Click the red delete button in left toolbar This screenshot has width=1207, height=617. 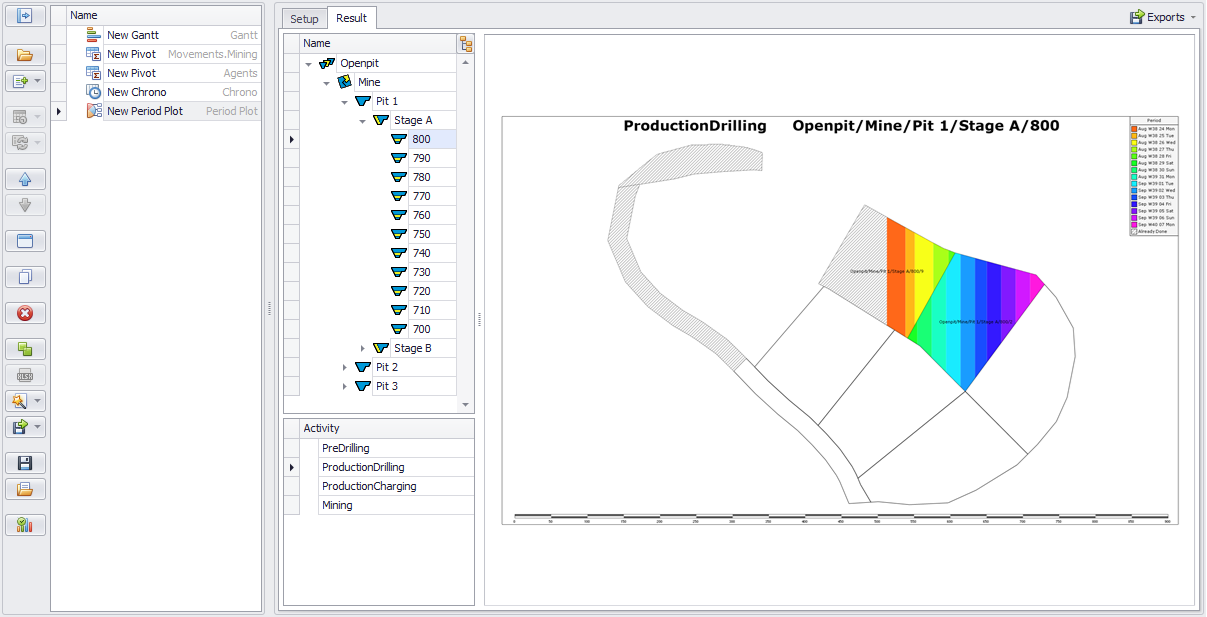[x=25, y=313]
